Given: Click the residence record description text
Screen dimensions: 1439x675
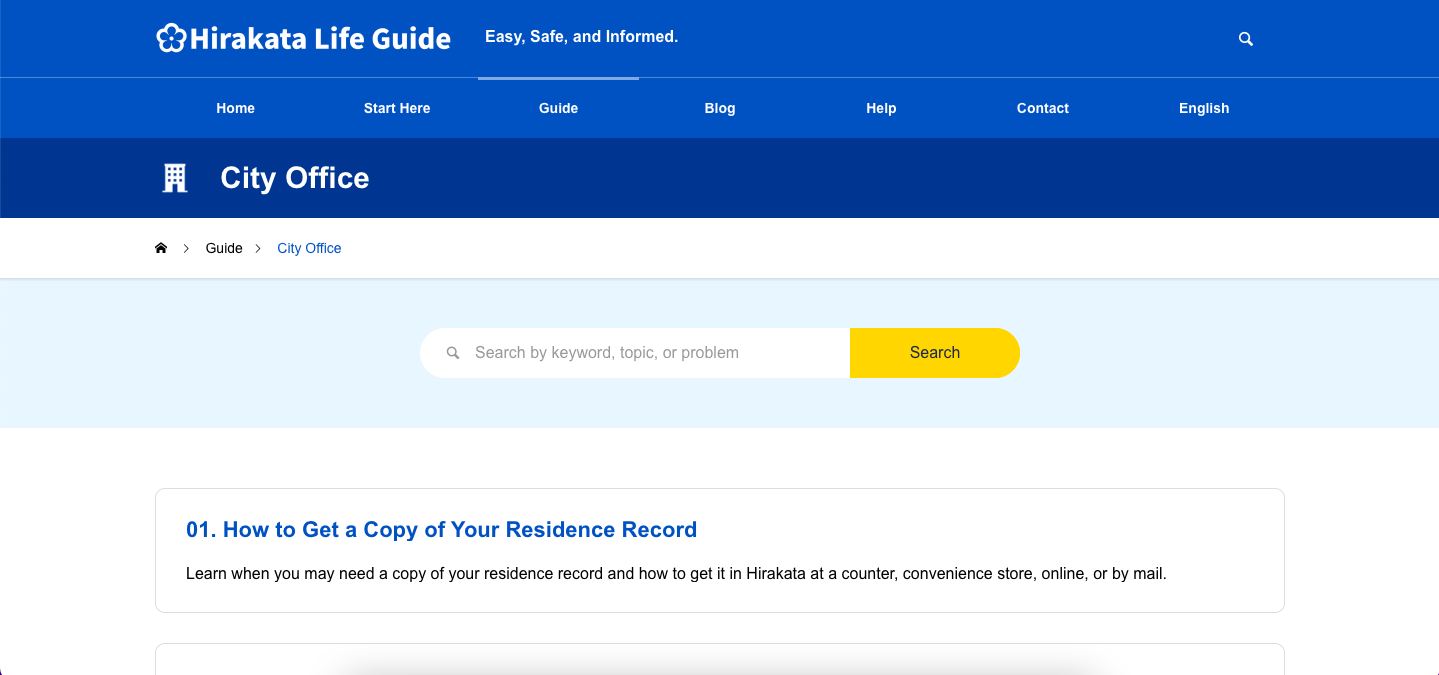Looking at the screenshot, I should (x=676, y=574).
